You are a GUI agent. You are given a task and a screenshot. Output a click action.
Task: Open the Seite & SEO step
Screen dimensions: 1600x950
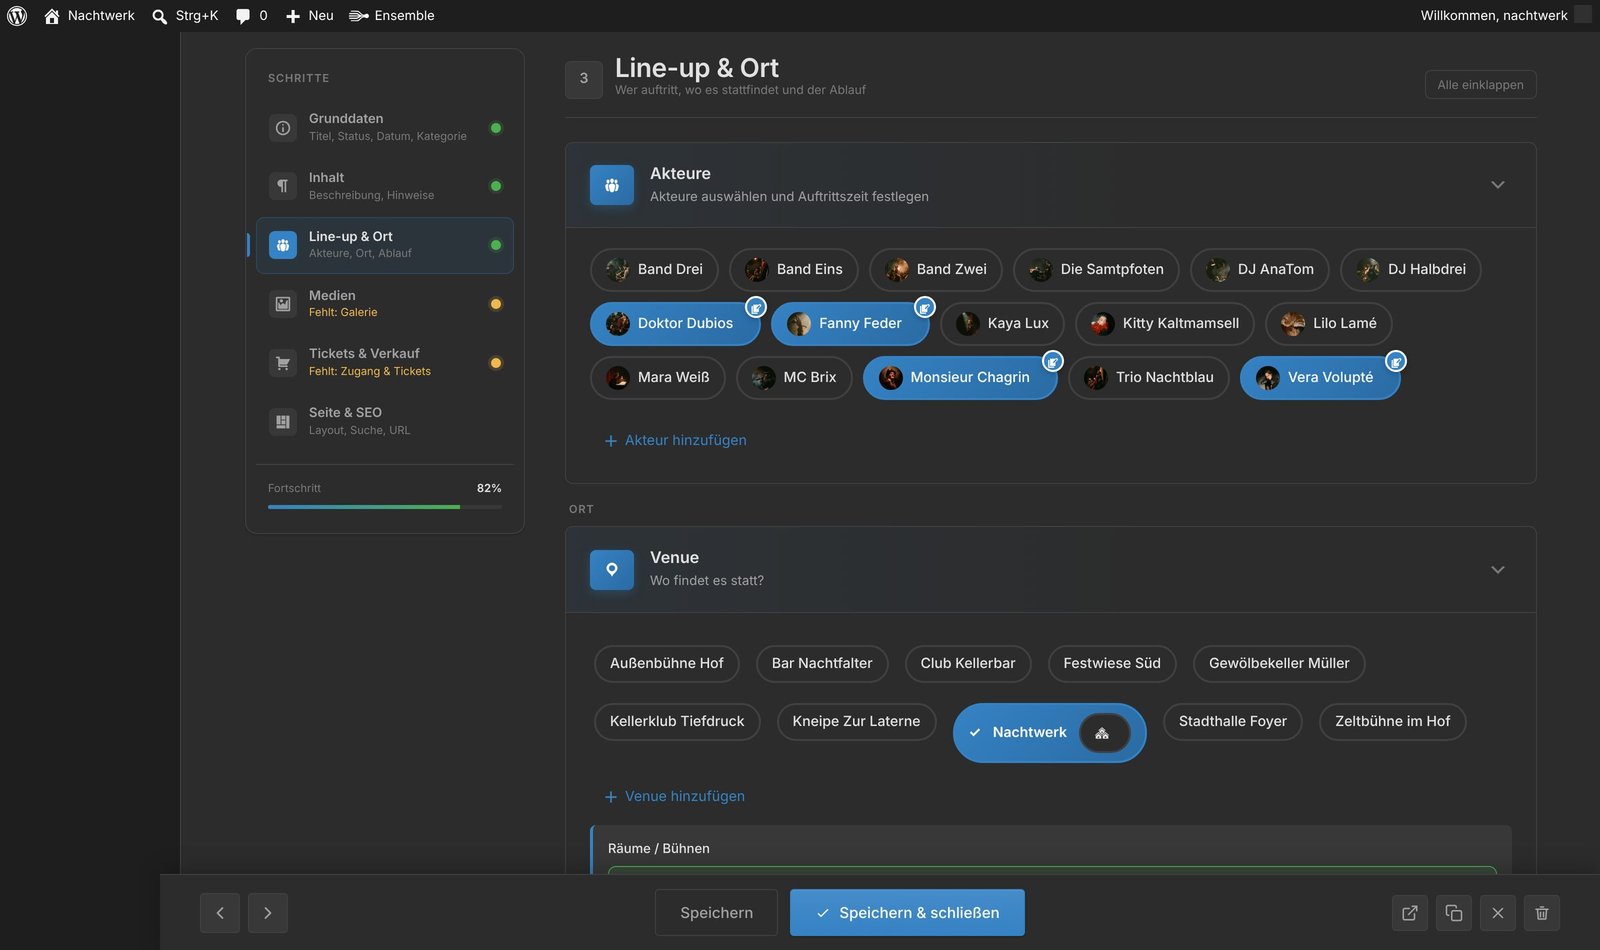(x=385, y=422)
